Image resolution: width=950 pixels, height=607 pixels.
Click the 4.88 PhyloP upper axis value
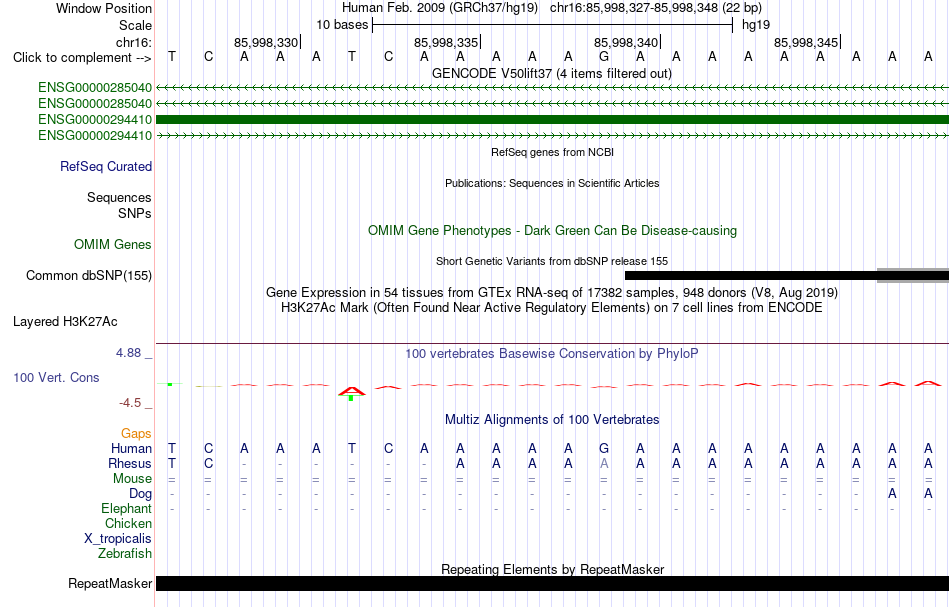128,353
